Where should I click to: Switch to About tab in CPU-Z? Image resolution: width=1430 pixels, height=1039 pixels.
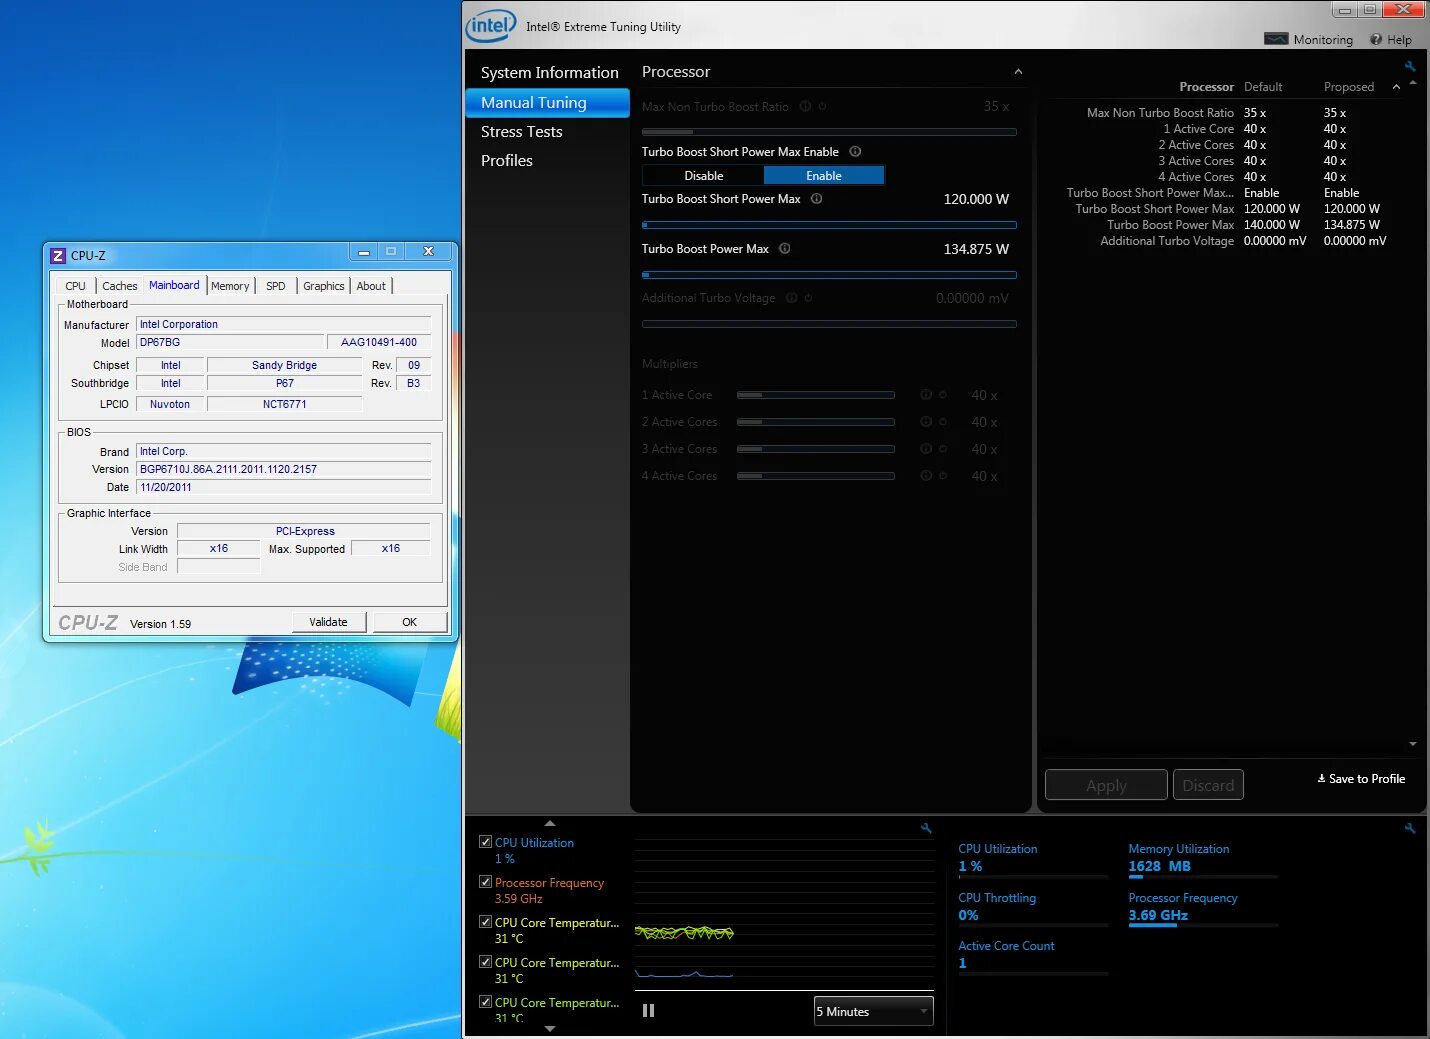(x=371, y=286)
